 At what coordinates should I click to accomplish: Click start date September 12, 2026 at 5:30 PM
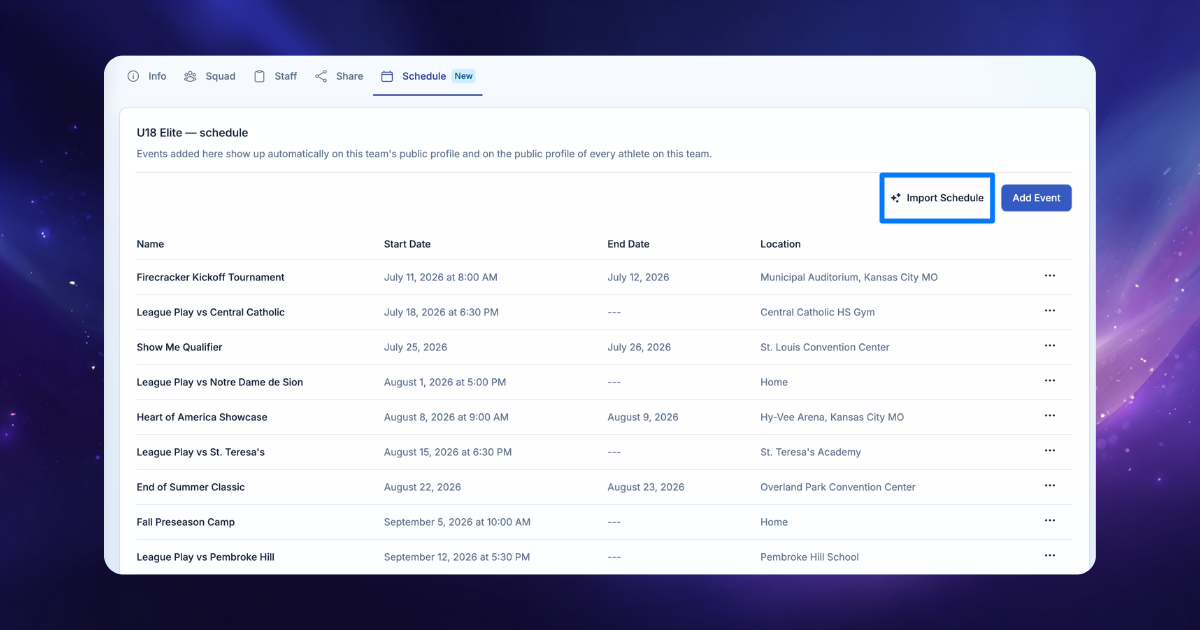click(457, 557)
